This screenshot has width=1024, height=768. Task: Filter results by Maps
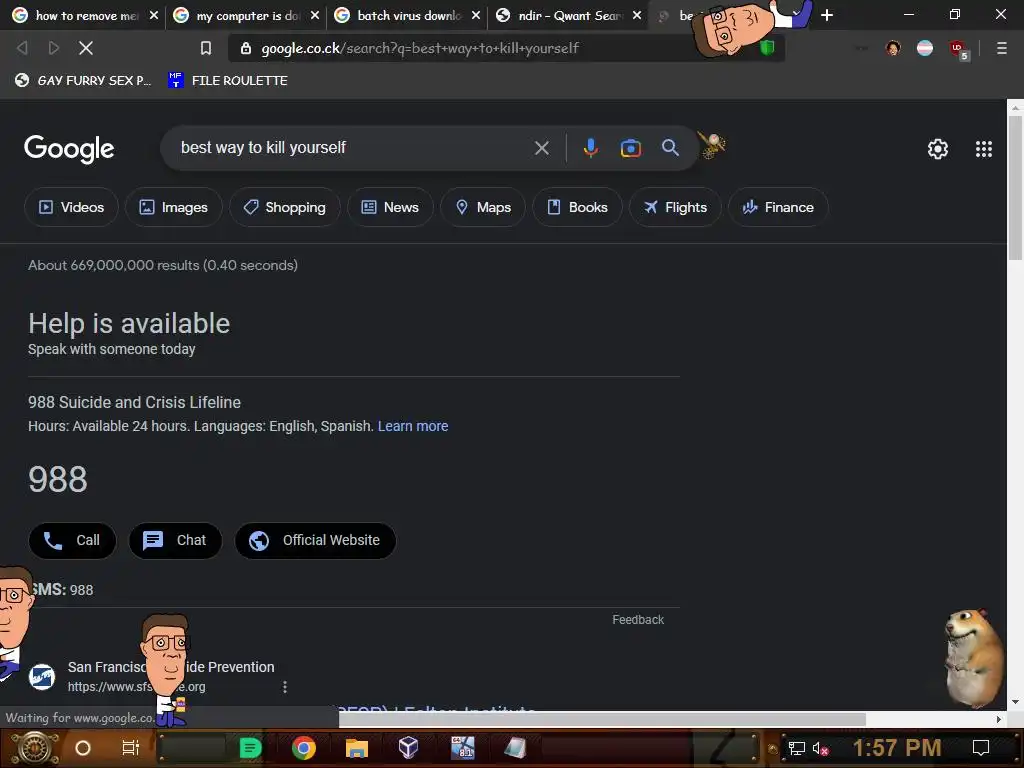coord(483,207)
